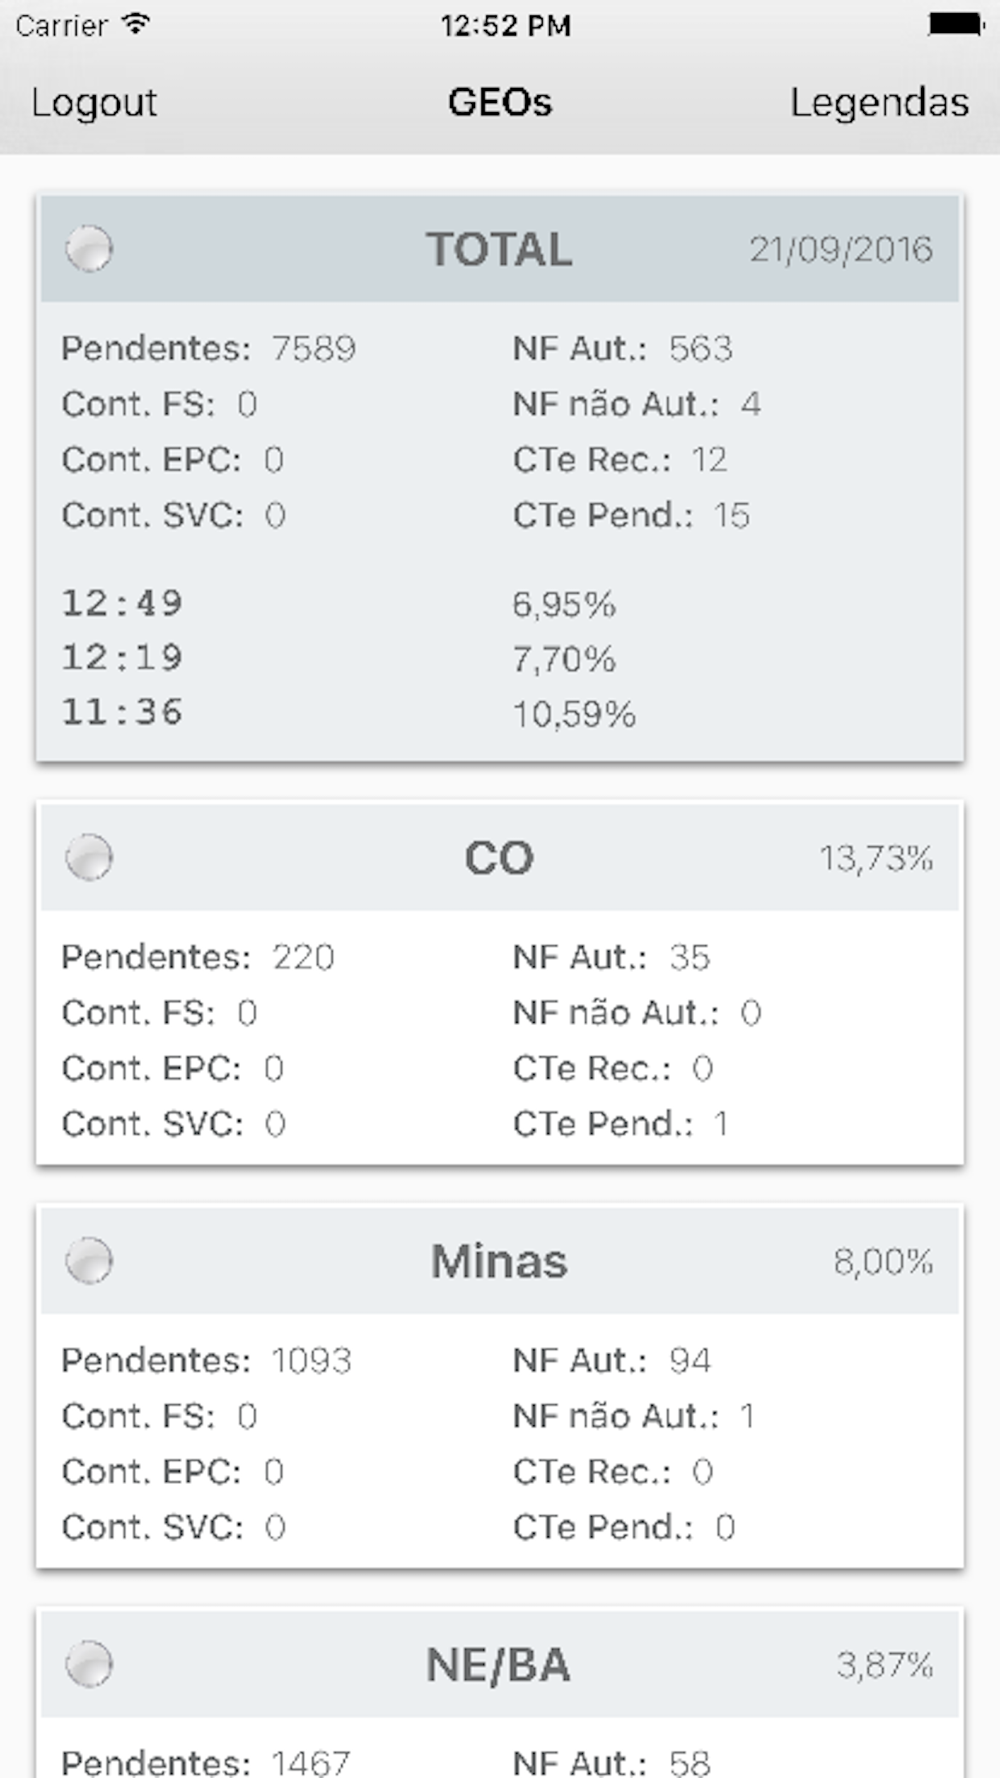Tap the CO card status indicator
1000x1778 pixels.
pos(89,858)
